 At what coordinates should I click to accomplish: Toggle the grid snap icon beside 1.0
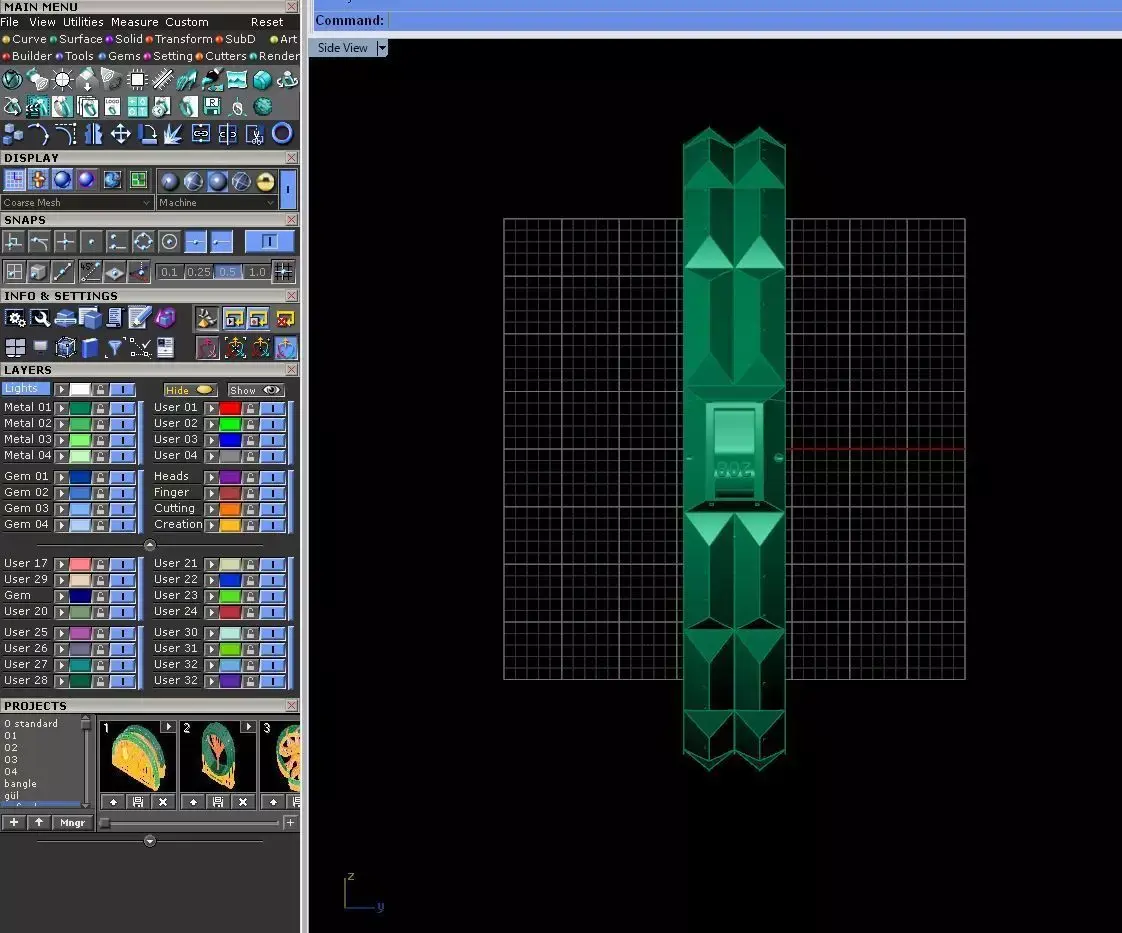[x=283, y=271]
